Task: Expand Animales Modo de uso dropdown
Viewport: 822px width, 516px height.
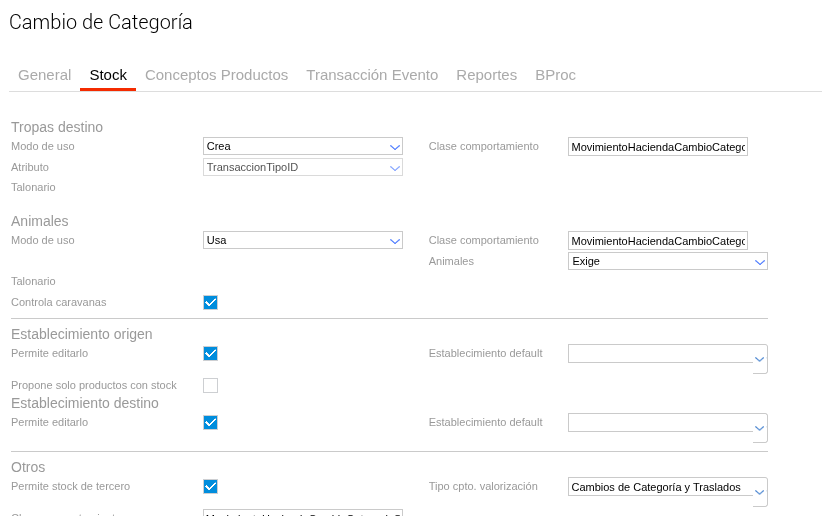Action: point(302,240)
